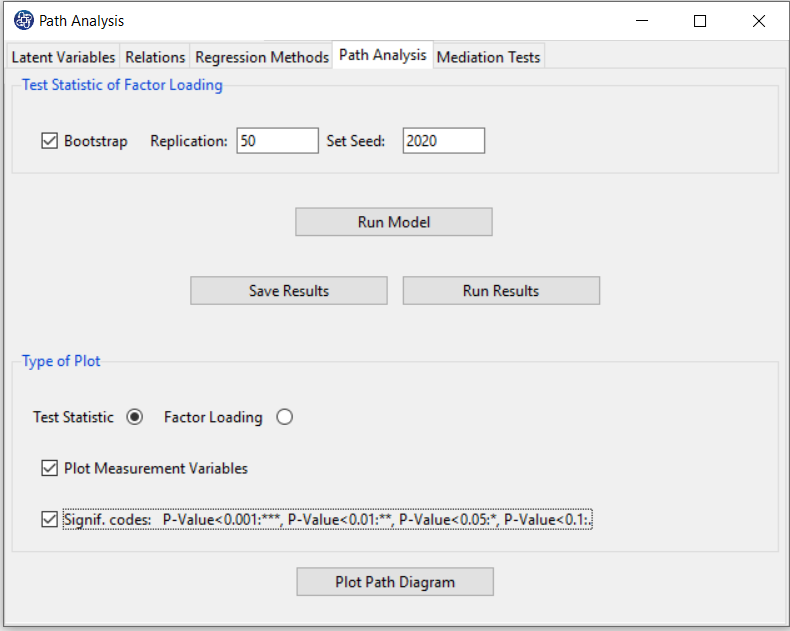The image size is (790, 631).
Task: Click the Set Seed input field
Action: pos(443,141)
